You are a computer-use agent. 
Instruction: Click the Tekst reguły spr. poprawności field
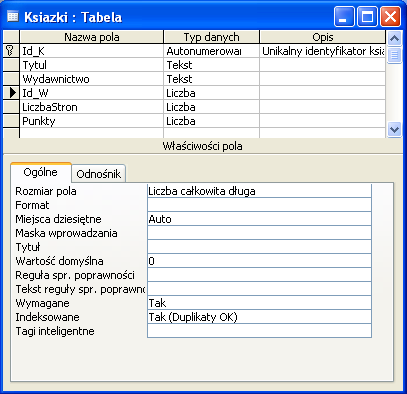[x=259, y=289]
